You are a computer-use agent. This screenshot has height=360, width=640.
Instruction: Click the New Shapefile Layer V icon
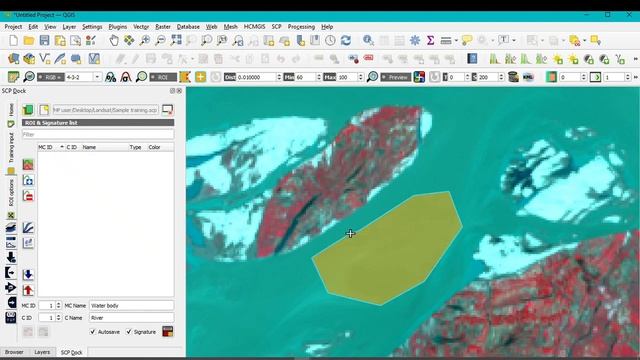click(x=44, y=59)
